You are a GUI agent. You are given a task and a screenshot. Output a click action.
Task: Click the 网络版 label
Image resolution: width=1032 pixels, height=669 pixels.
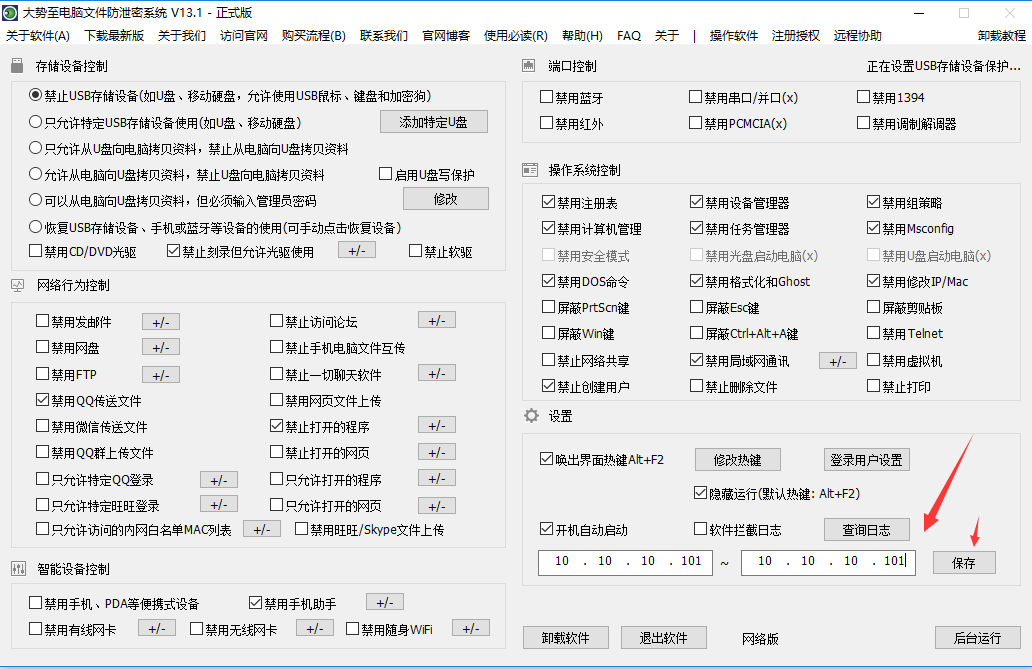pos(760,639)
